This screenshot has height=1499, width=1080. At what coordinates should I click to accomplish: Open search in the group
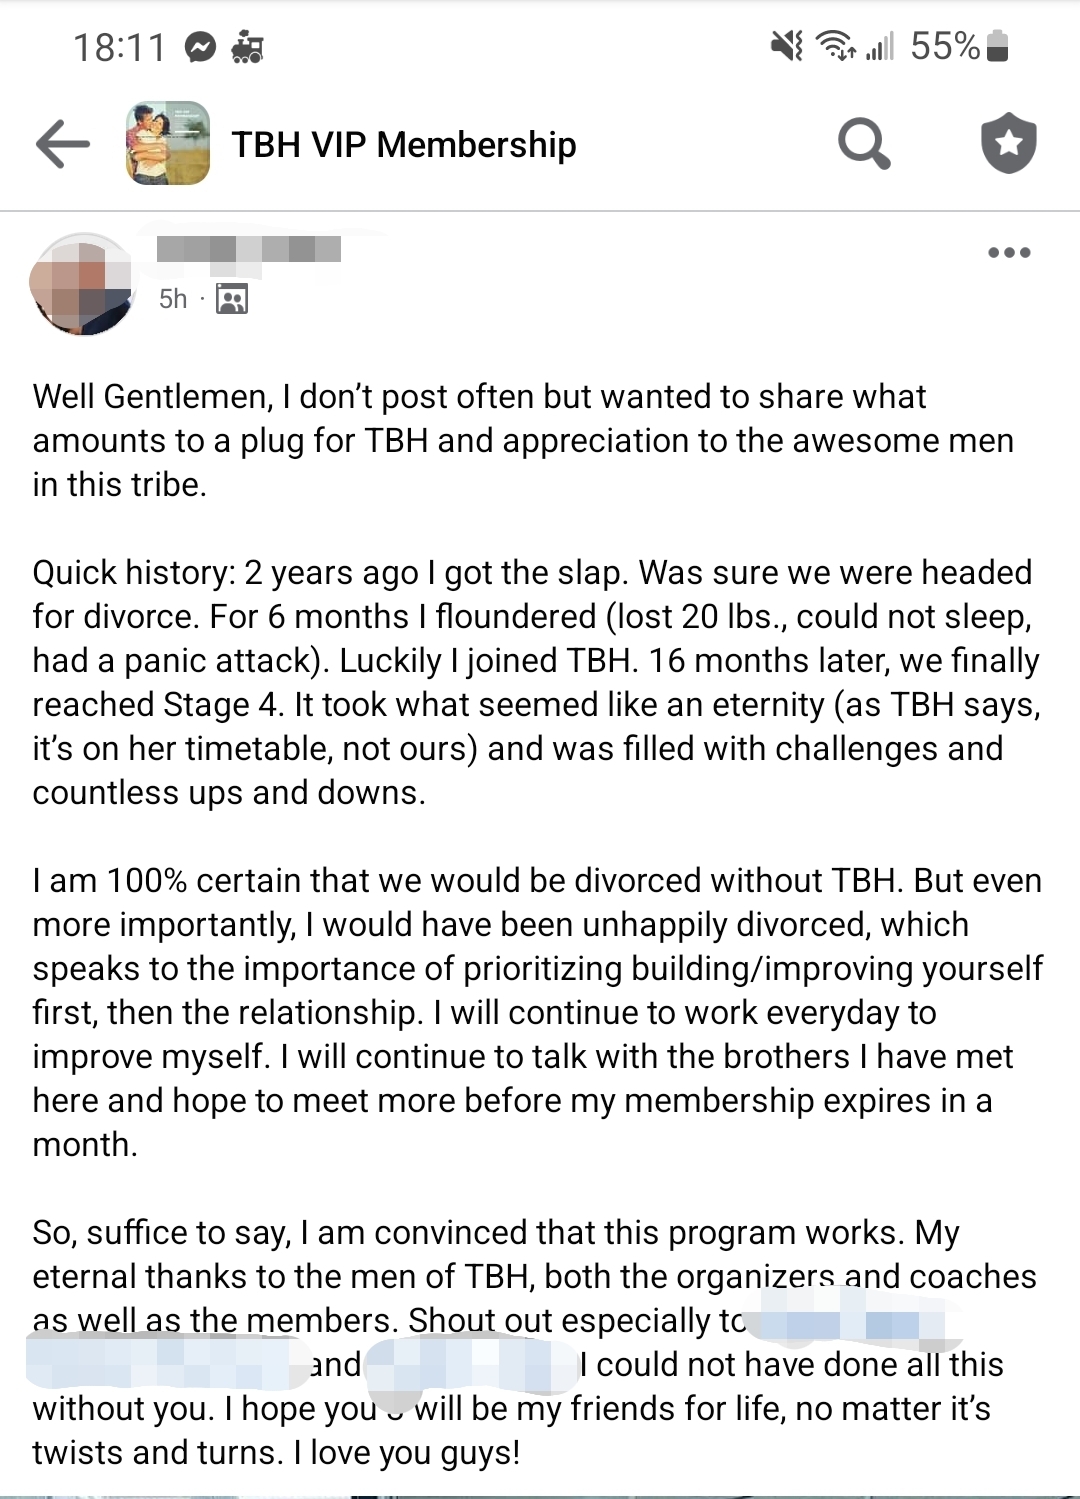[x=863, y=145]
